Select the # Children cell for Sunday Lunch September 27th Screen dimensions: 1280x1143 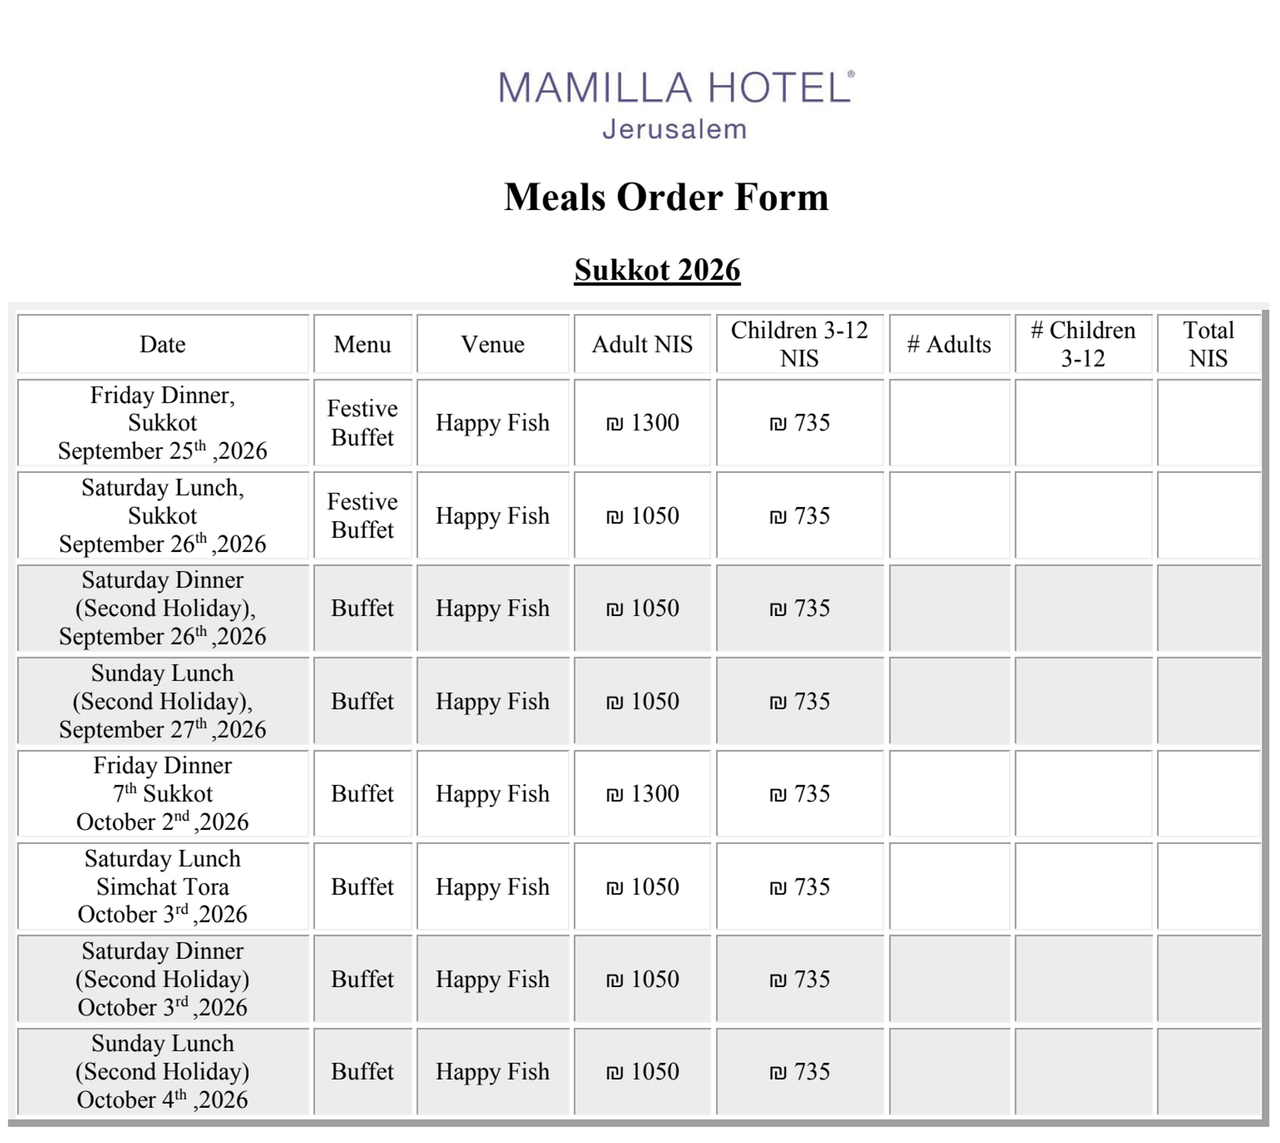pos(1083,701)
